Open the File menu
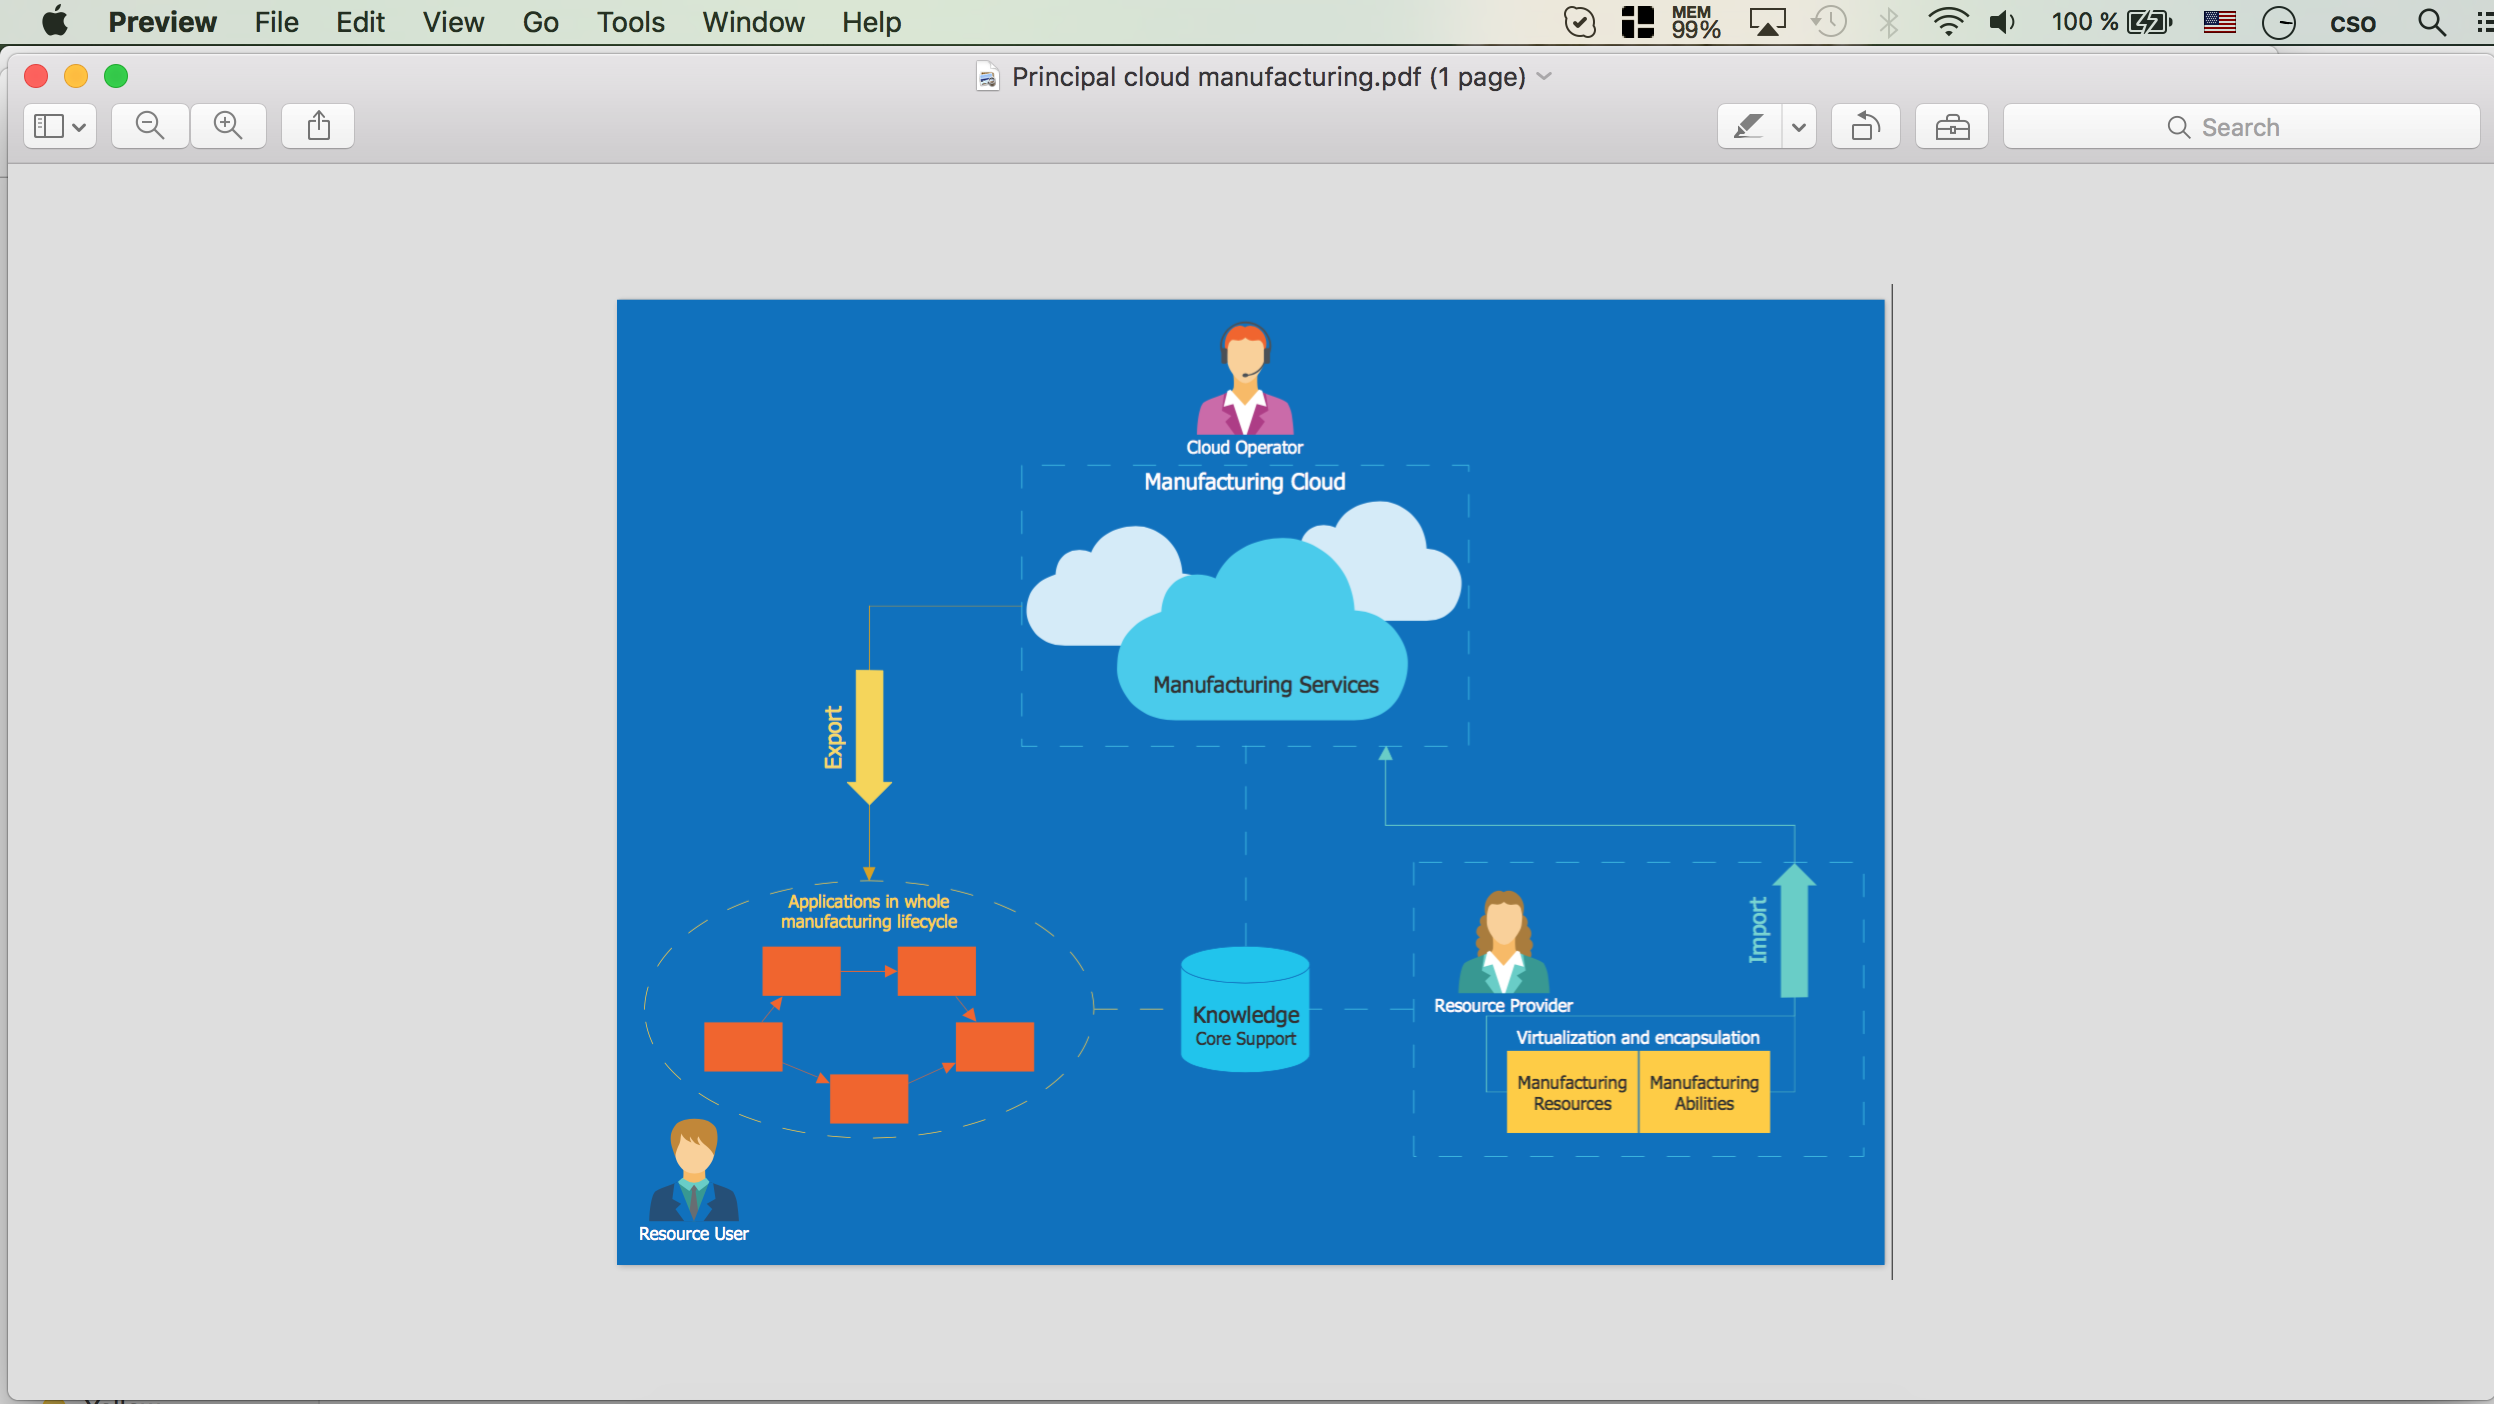This screenshot has height=1404, width=2494. click(276, 22)
